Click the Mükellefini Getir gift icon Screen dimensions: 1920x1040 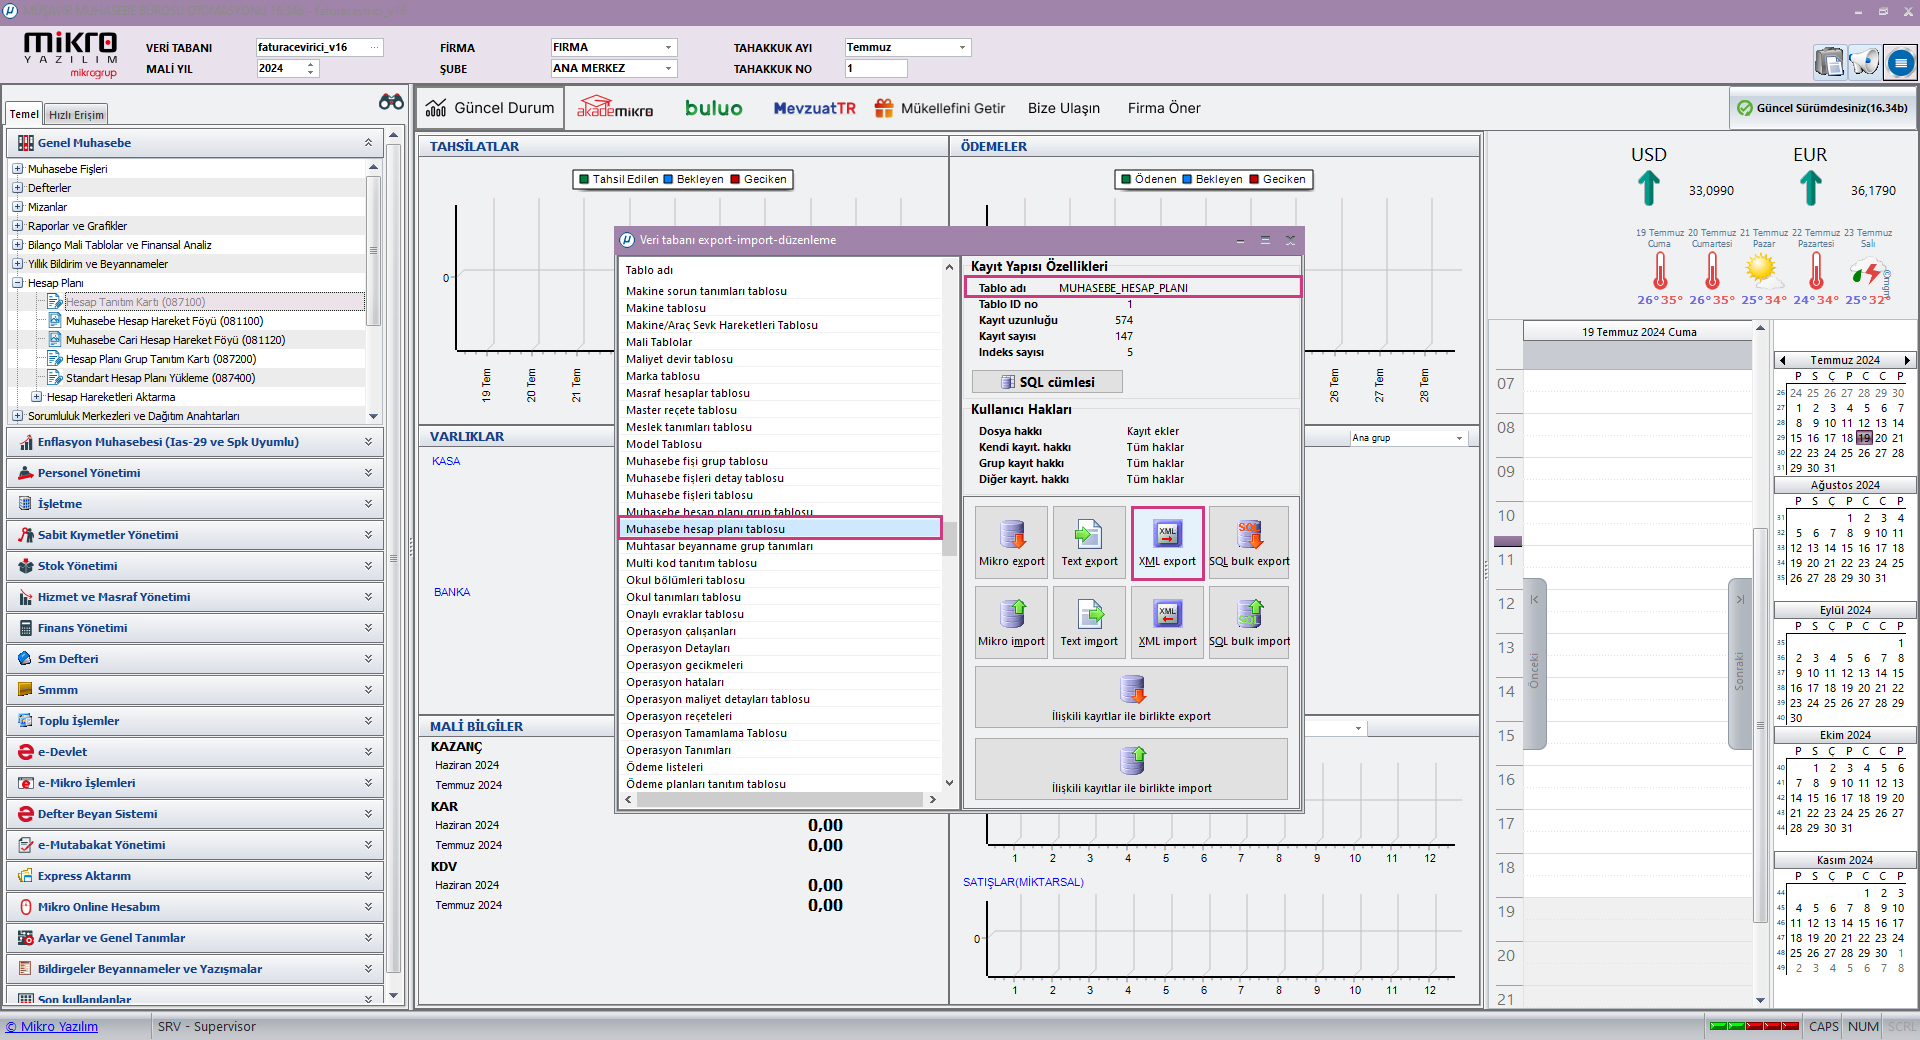[883, 108]
